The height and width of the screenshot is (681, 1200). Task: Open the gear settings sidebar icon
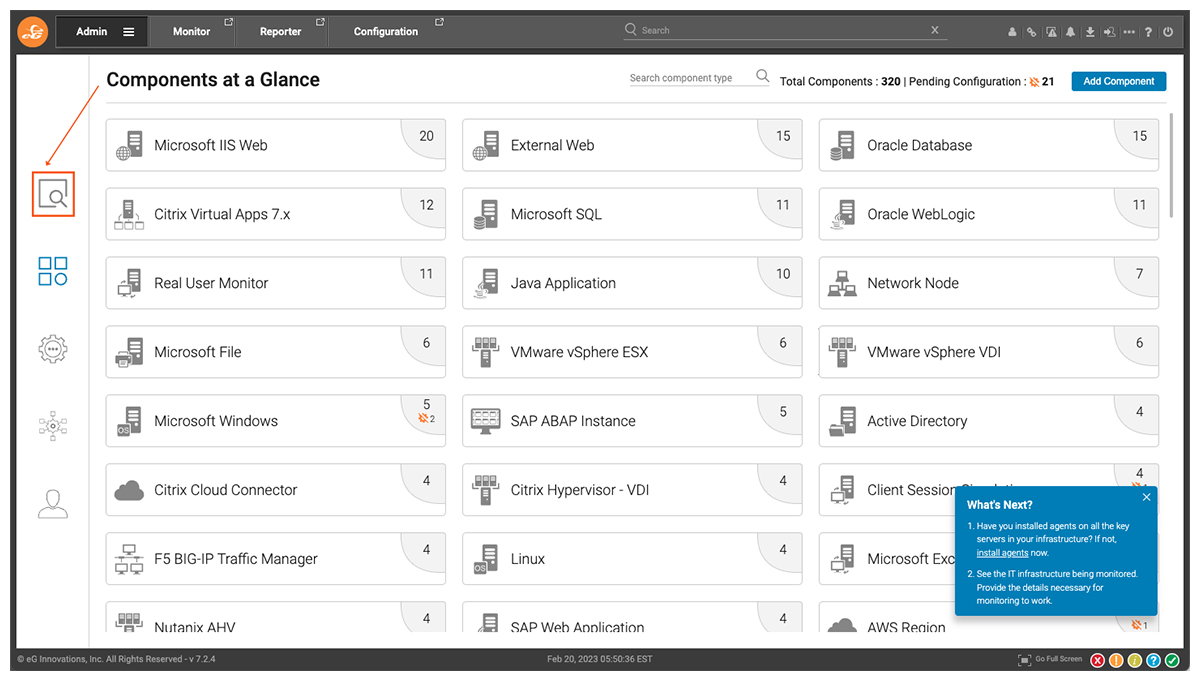[53, 348]
